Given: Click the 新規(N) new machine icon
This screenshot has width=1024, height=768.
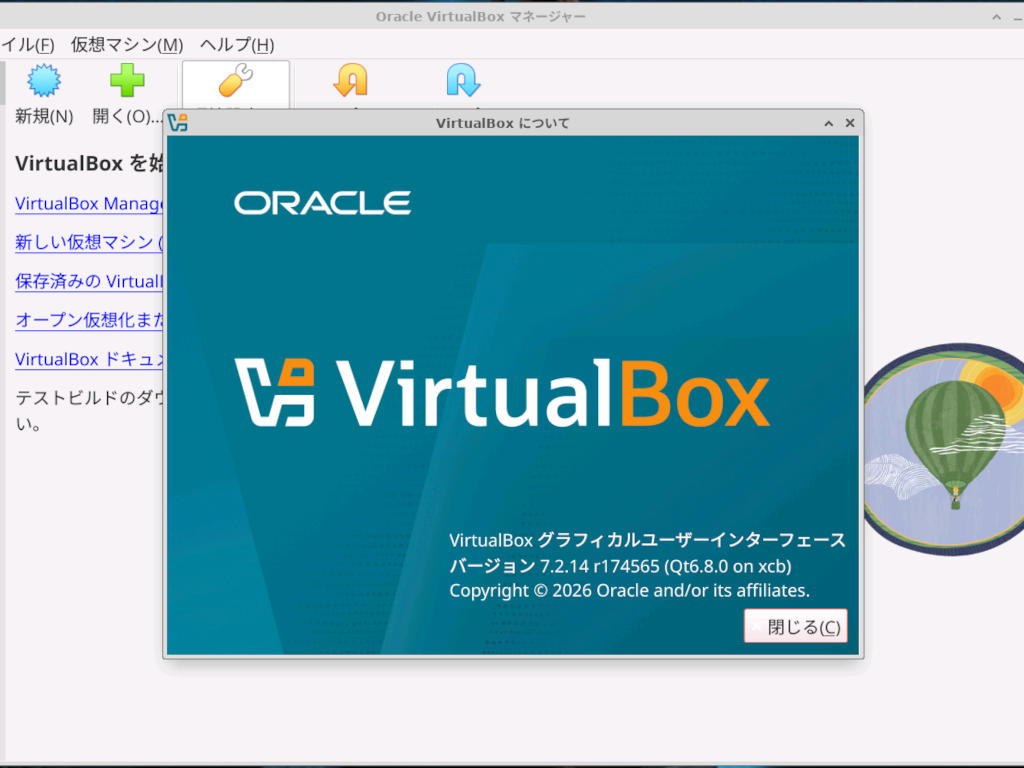Looking at the screenshot, I should point(44,80).
